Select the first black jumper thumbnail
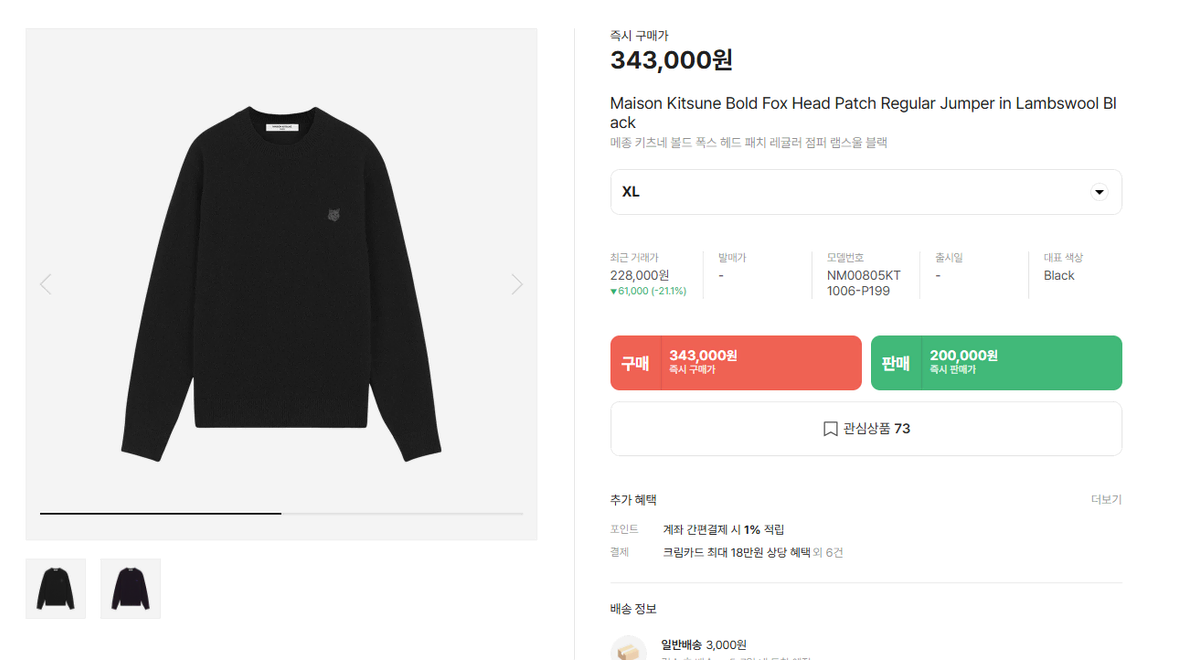 (55, 588)
